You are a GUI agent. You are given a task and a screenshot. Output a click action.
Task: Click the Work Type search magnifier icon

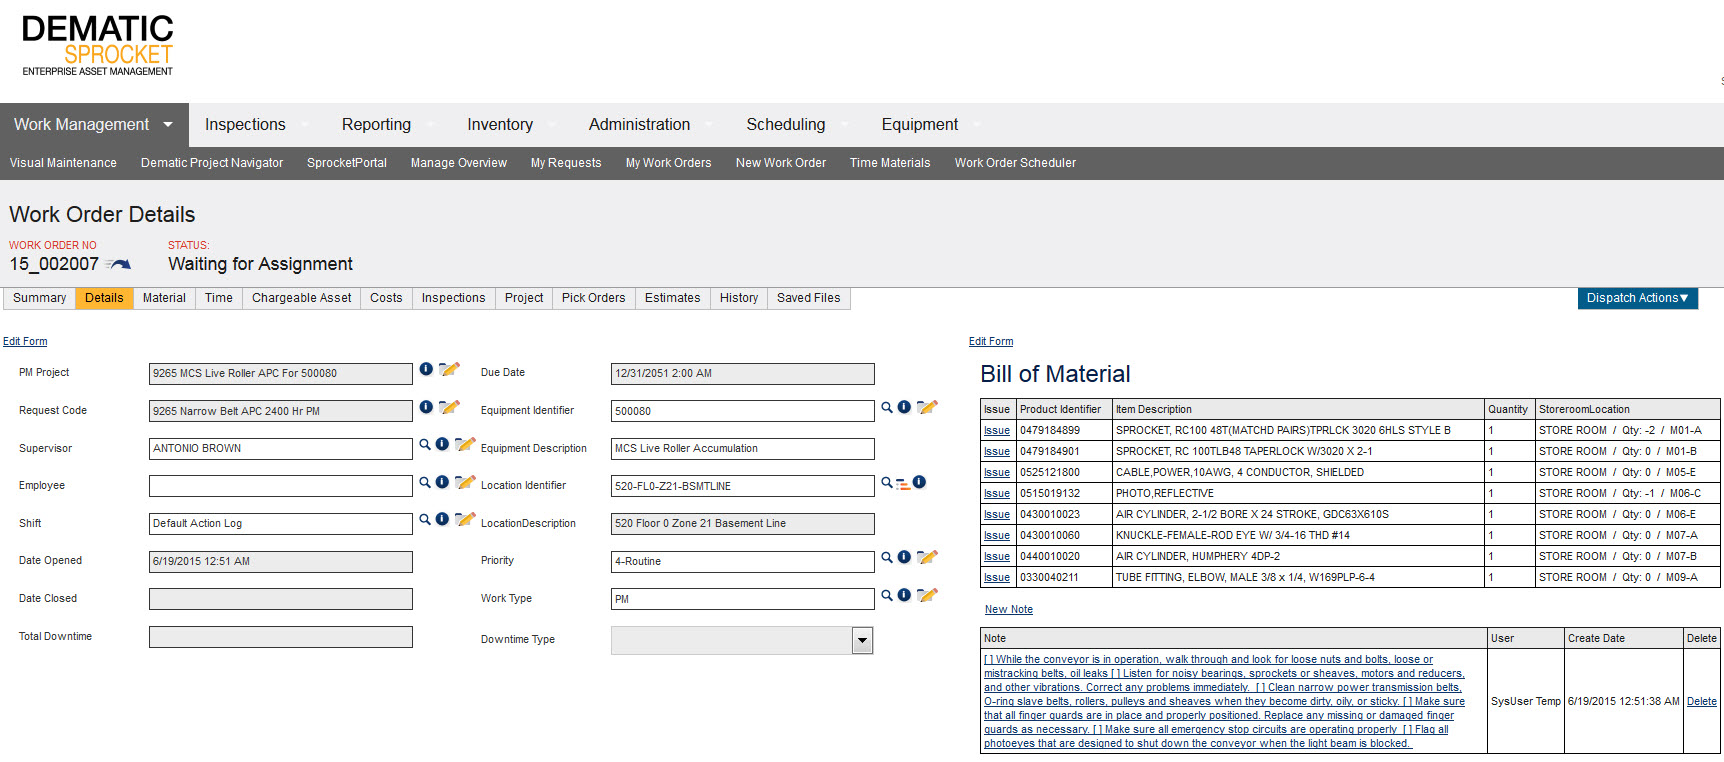(887, 595)
